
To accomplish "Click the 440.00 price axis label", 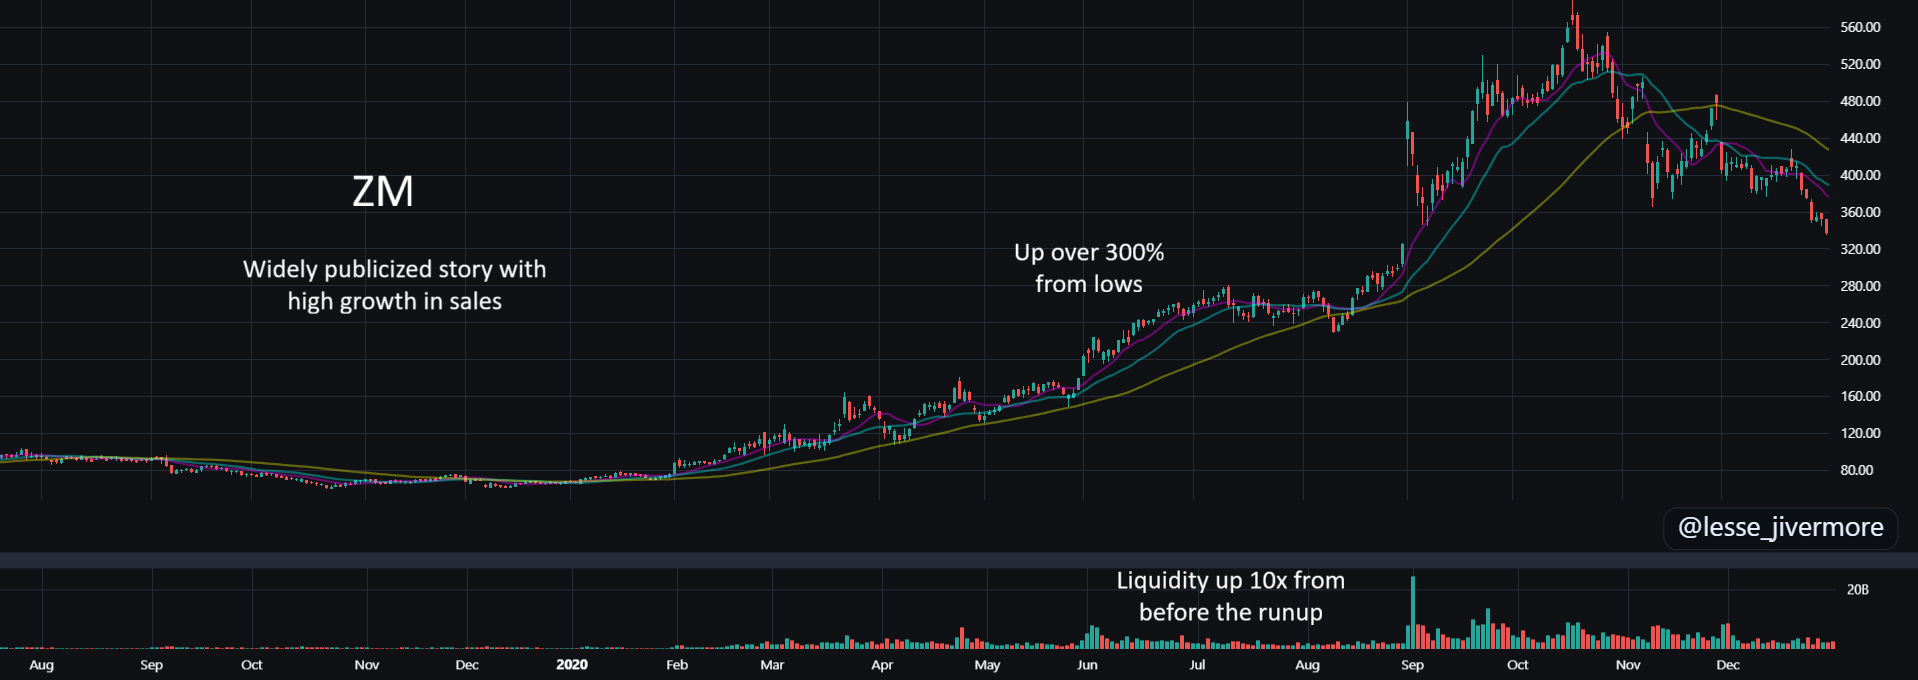I will click(1860, 138).
